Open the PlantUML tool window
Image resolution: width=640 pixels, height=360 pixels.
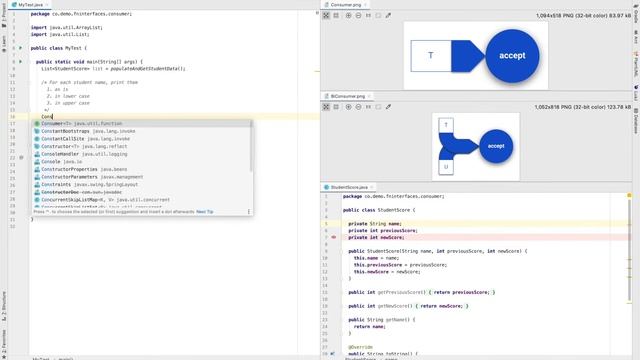tap(636, 64)
